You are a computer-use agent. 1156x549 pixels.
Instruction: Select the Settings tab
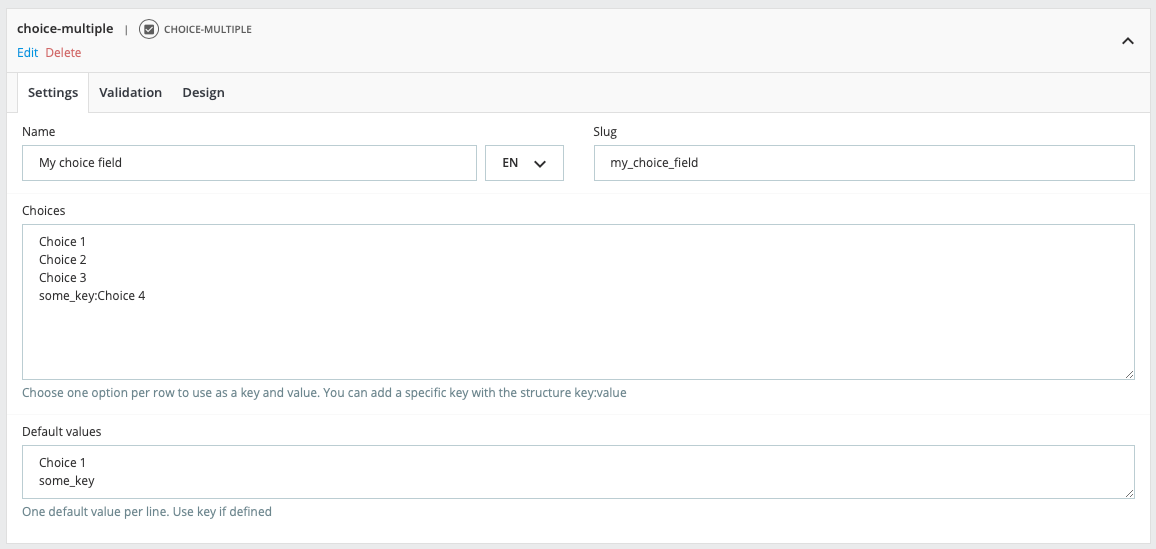53,93
